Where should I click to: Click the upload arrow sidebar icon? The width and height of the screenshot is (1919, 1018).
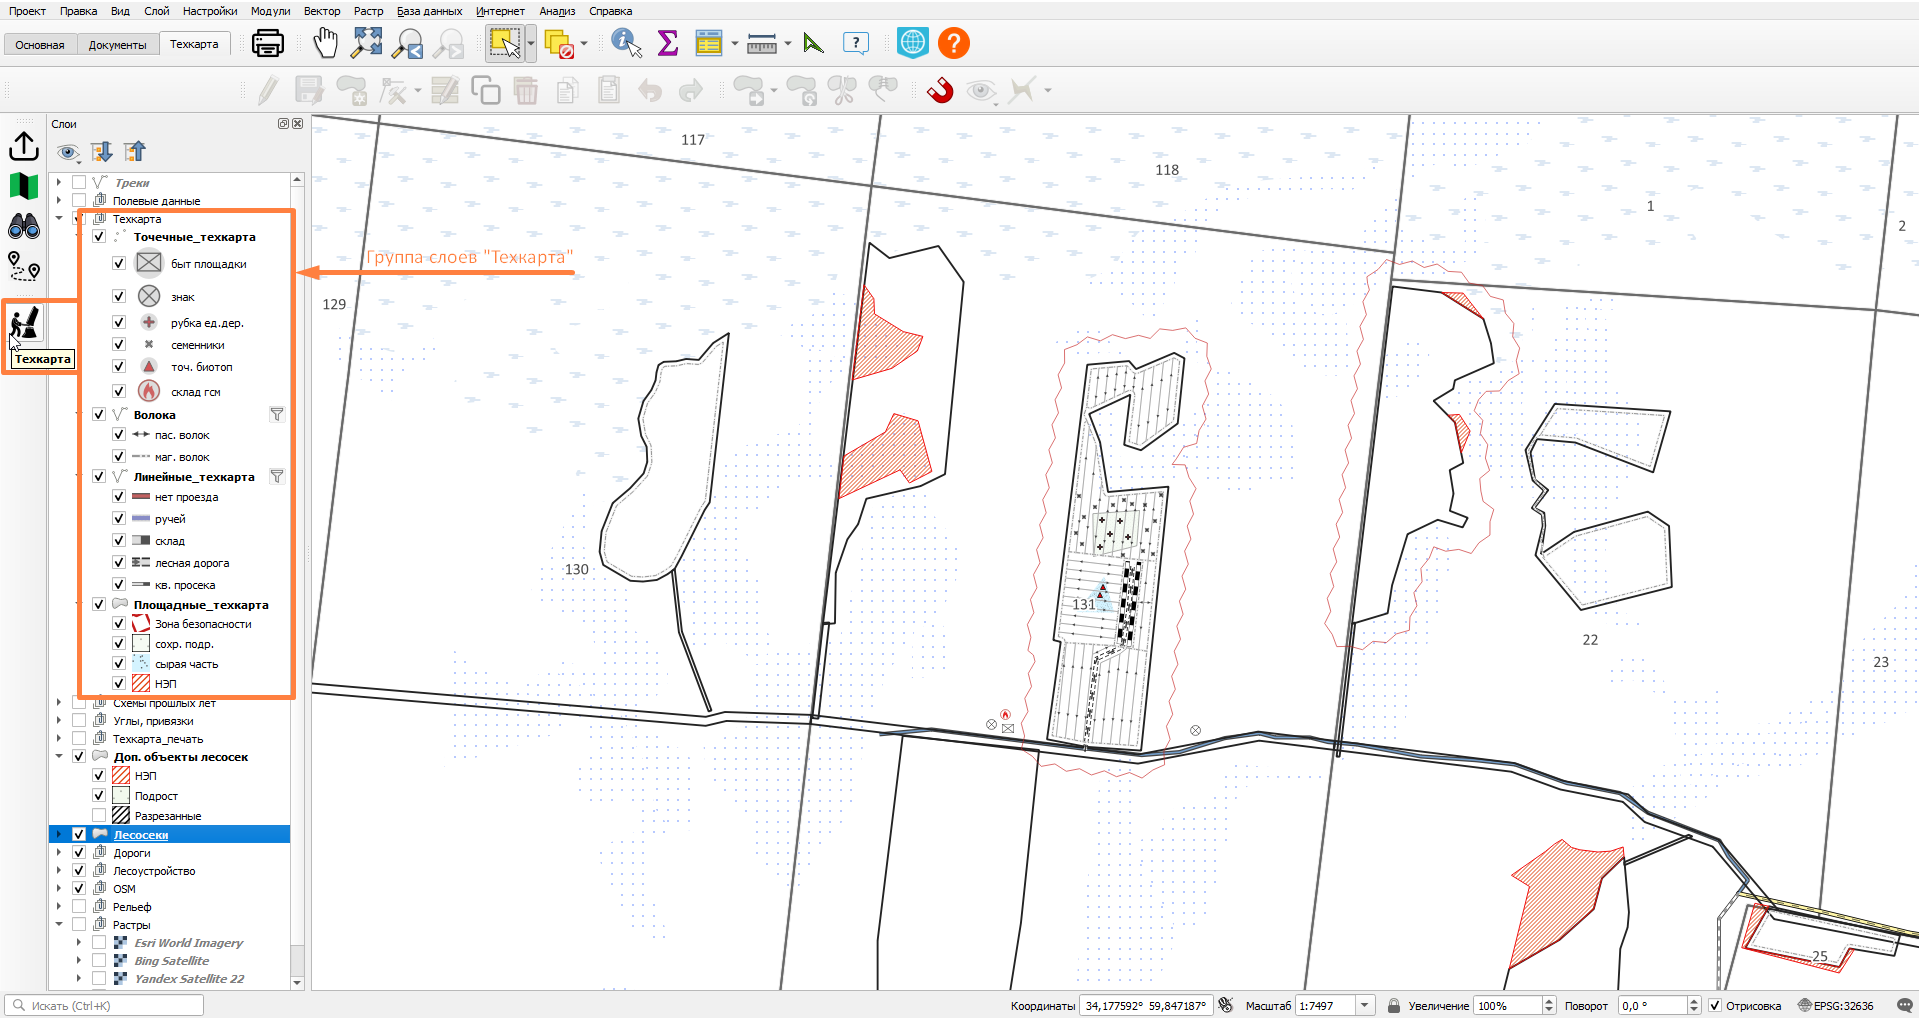pyautogui.click(x=24, y=146)
